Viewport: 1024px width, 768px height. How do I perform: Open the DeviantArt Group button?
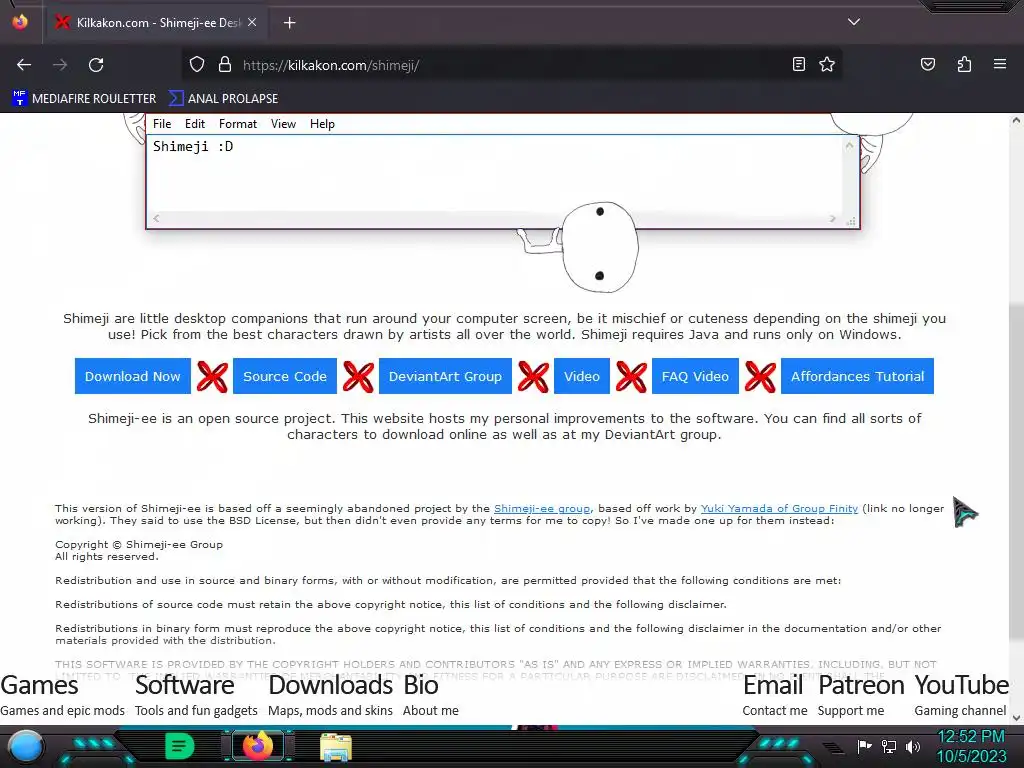tap(445, 376)
